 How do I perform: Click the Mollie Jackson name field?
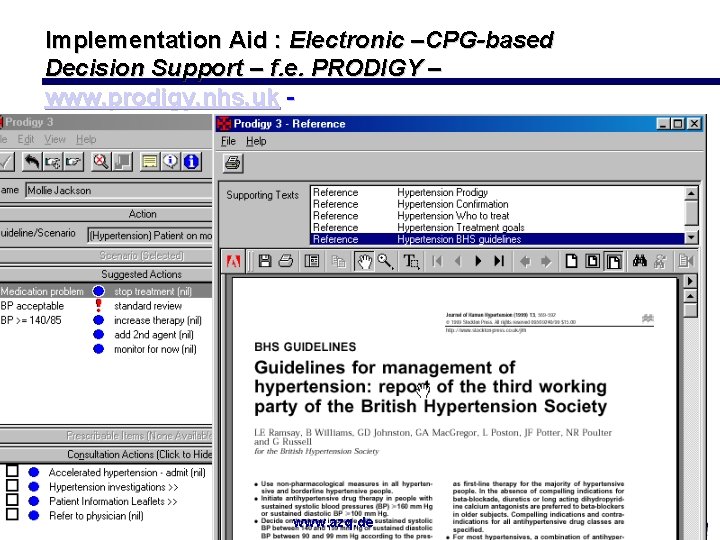pos(118,190)
